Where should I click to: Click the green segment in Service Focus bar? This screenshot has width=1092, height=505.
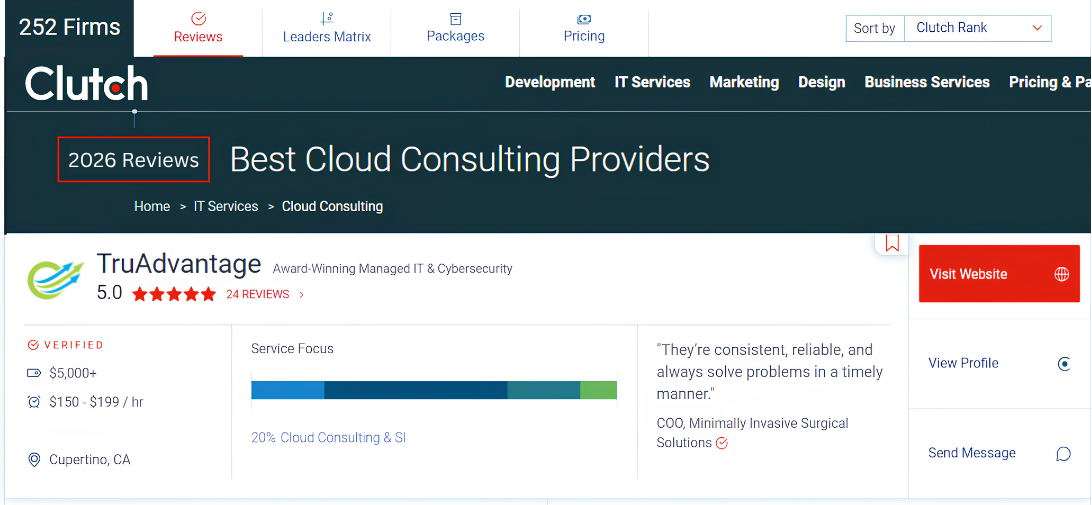pos(598,390)
